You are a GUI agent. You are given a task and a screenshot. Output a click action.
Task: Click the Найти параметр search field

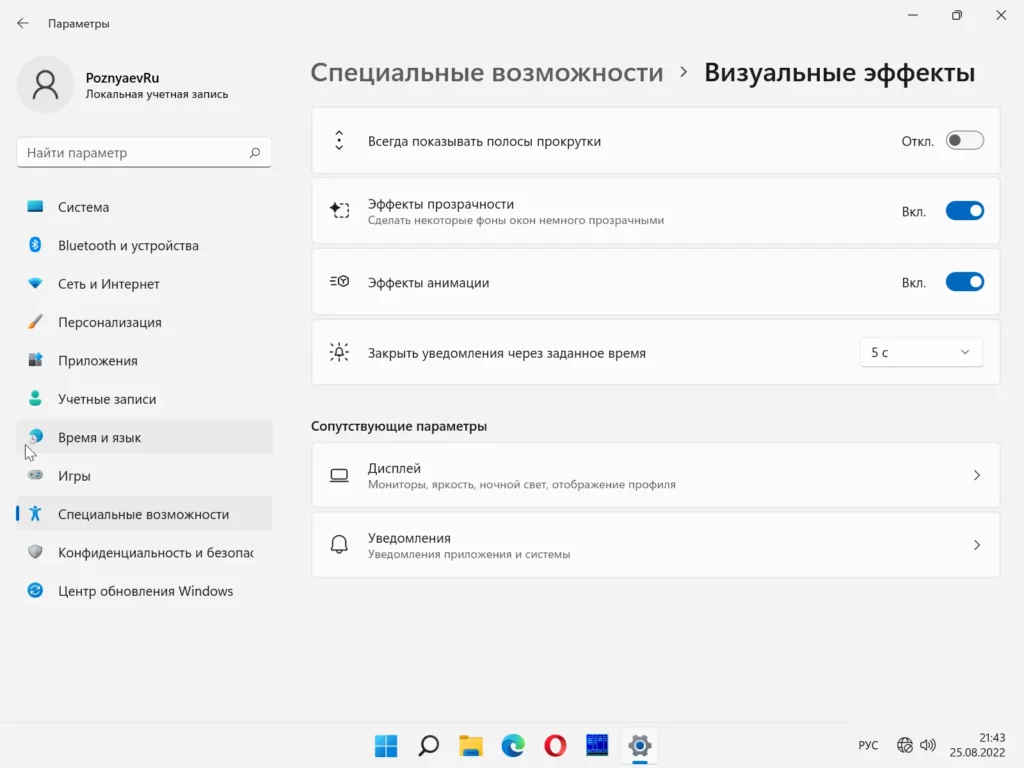[130, 153]
